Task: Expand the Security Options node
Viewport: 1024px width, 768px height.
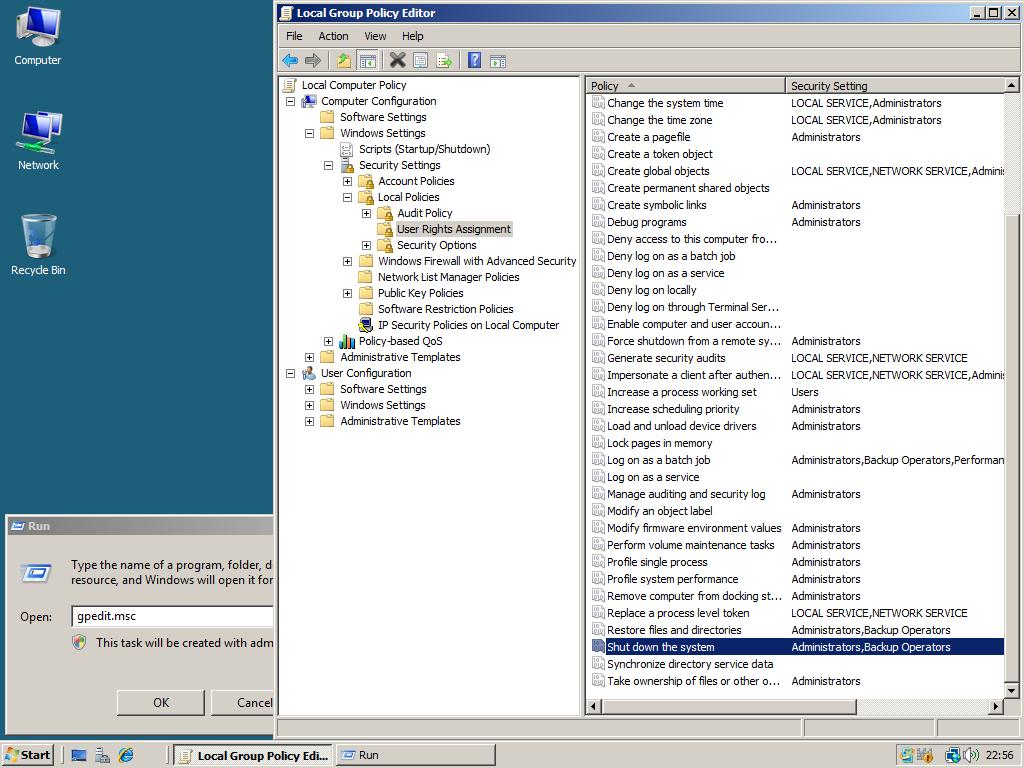Action: pyautogui.click(x=366, y=246)
